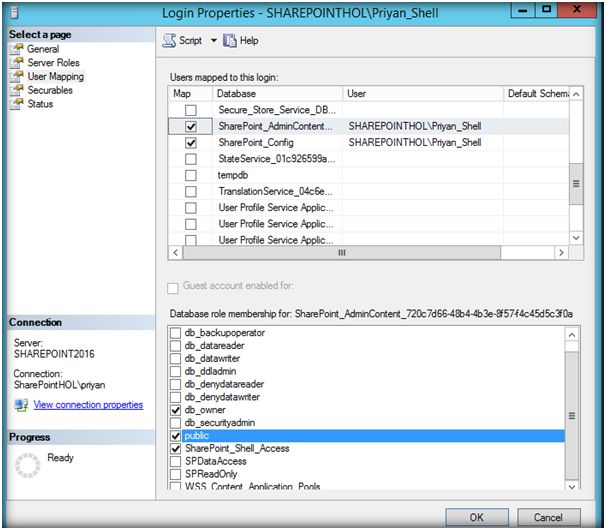
Task: Check the StateService map checkbox
Action: pyautogui.click(x=191, y=159)
